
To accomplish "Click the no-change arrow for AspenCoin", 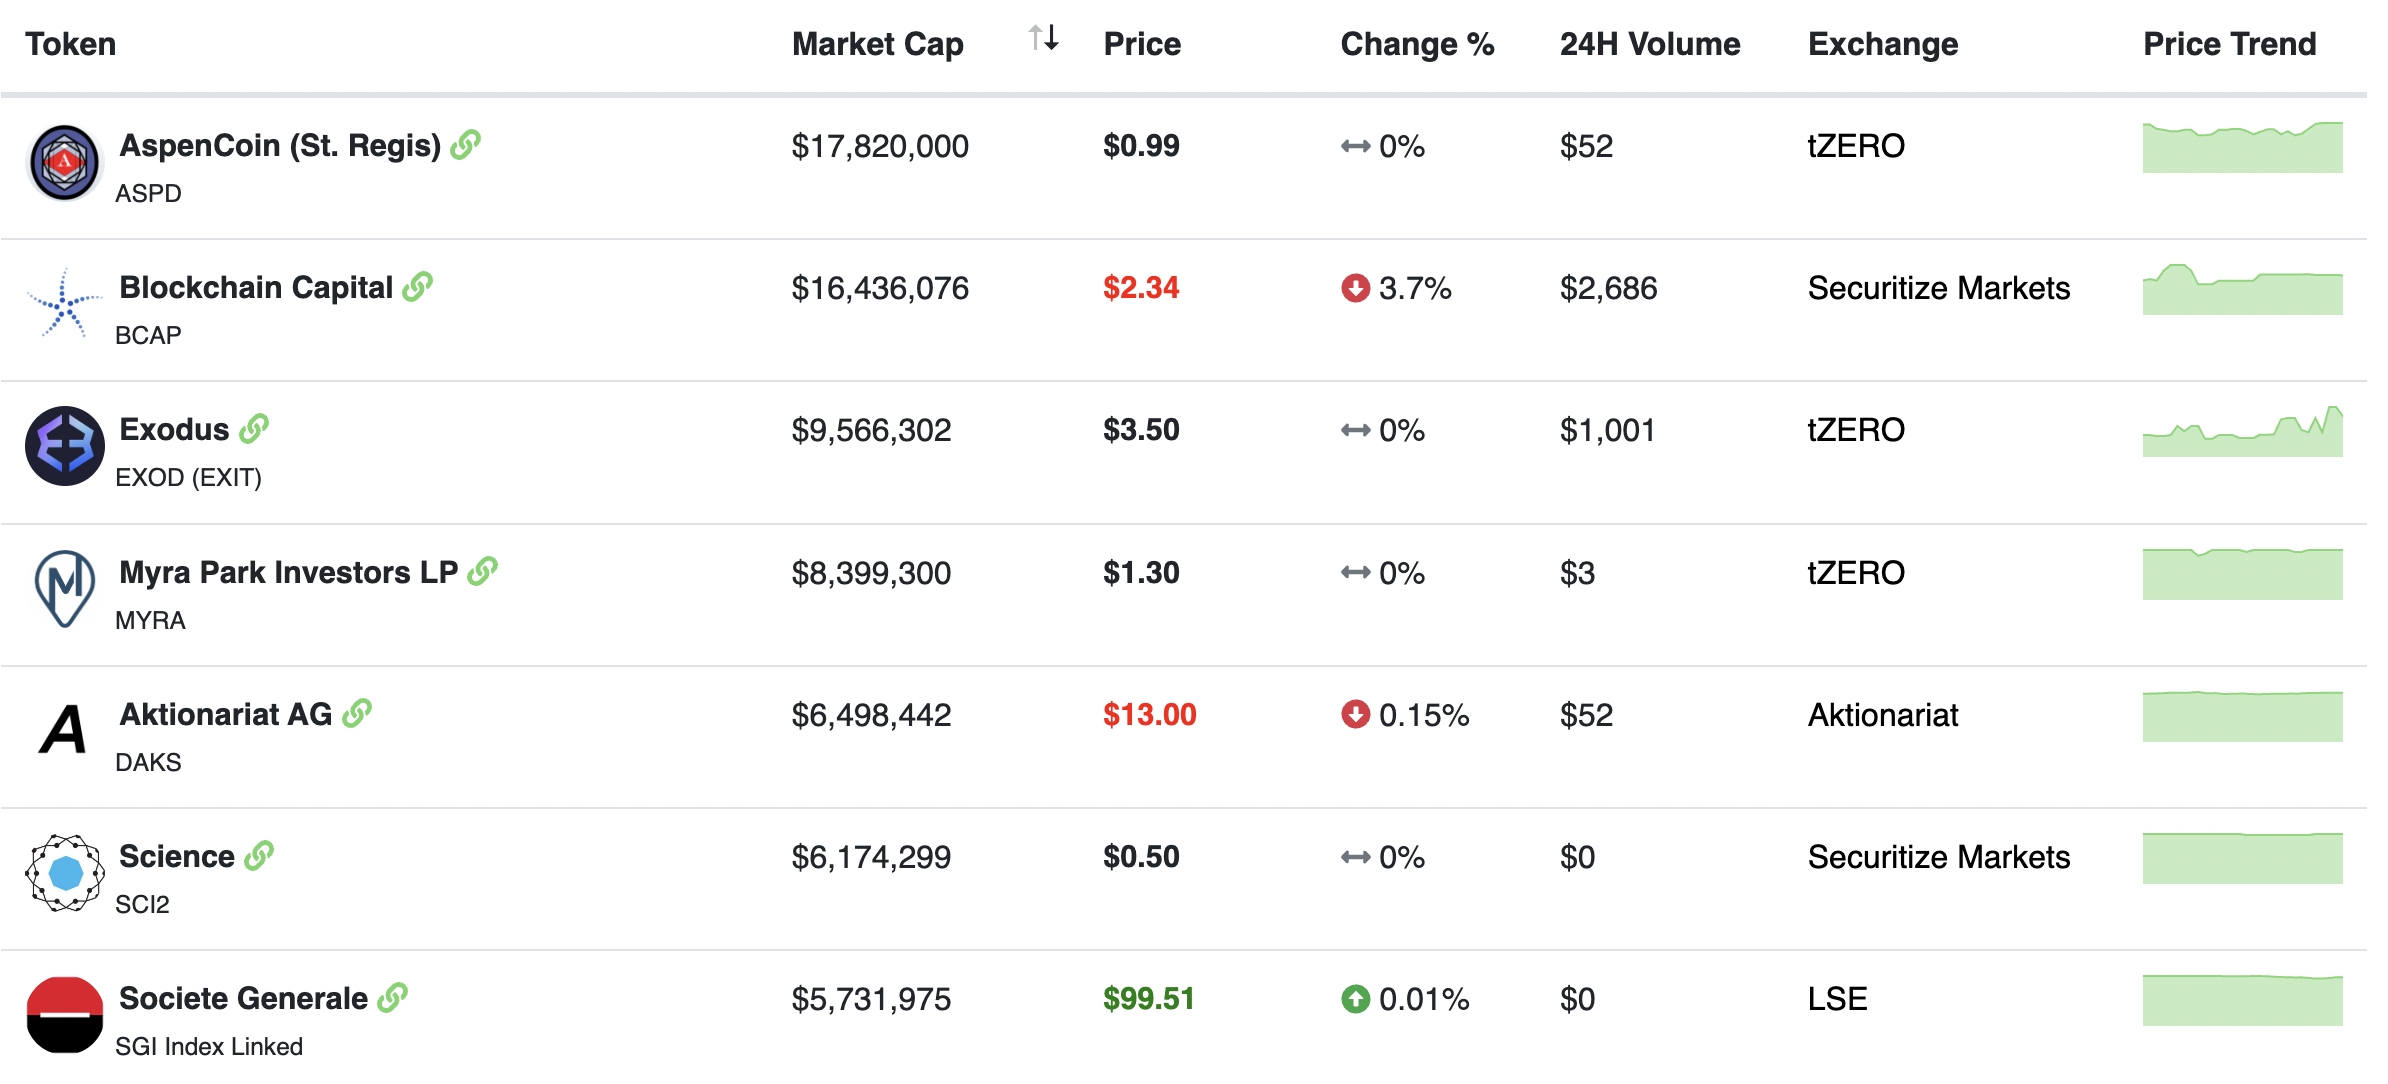I will (1355, 147).
